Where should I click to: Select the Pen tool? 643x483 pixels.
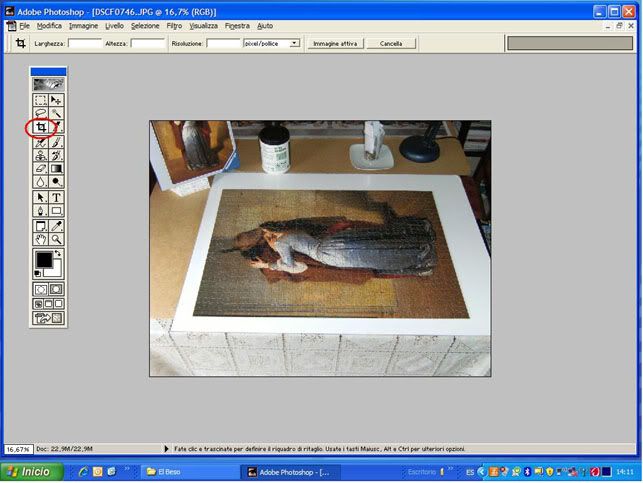click(x=41, y=211)
